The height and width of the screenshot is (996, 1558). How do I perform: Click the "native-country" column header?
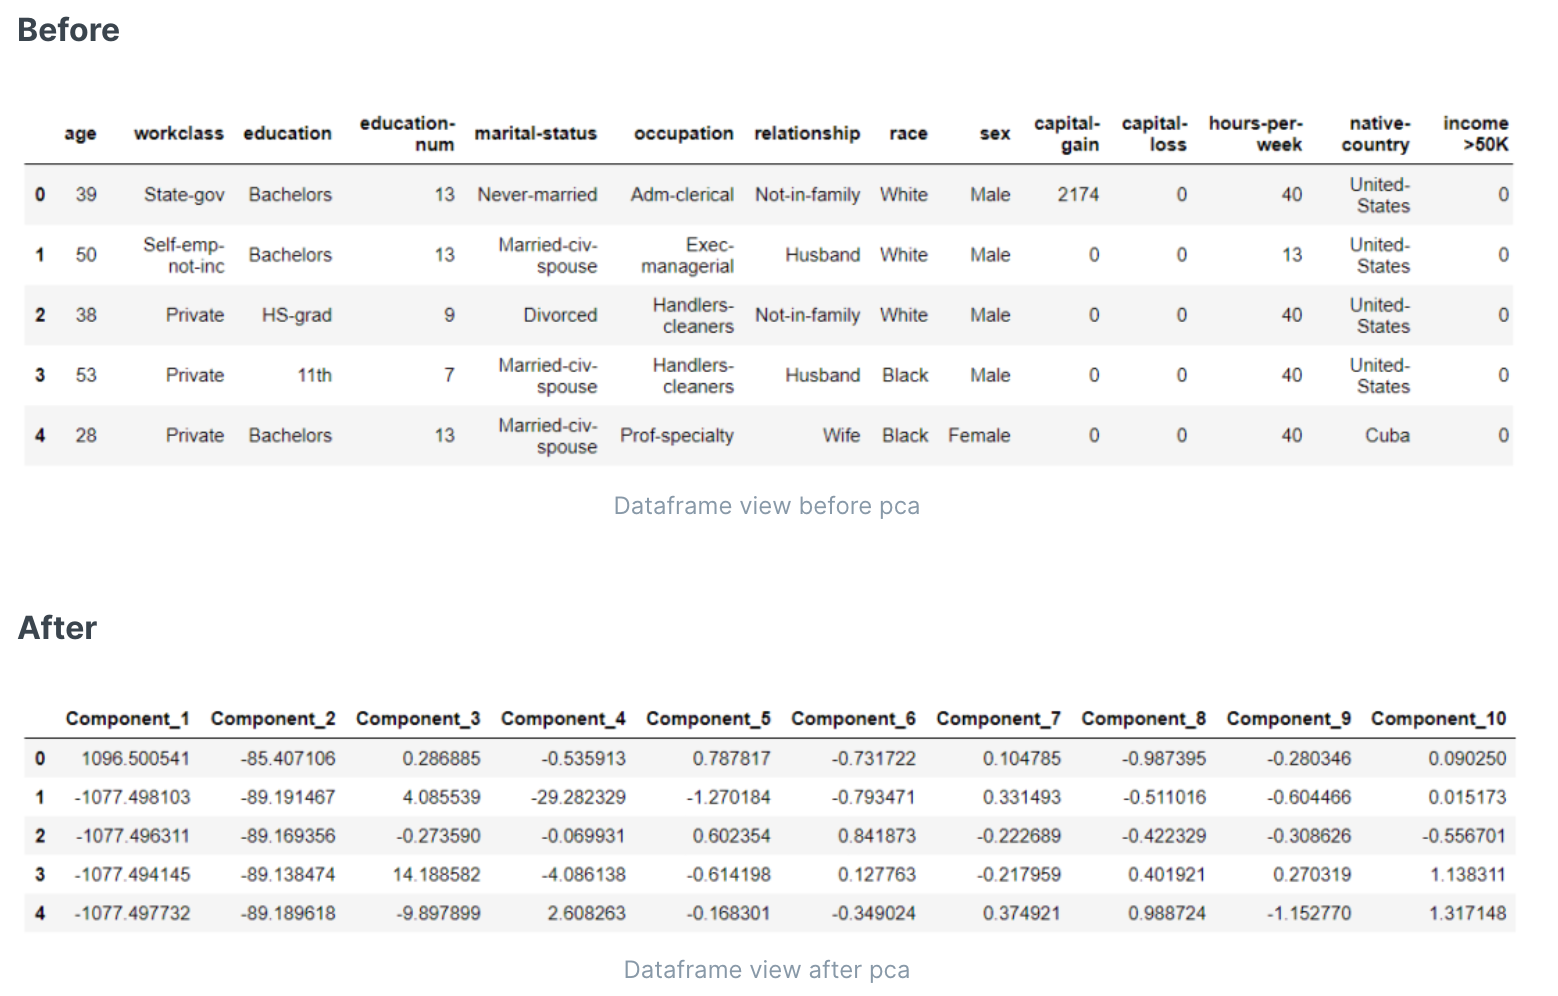point(1376,133)
